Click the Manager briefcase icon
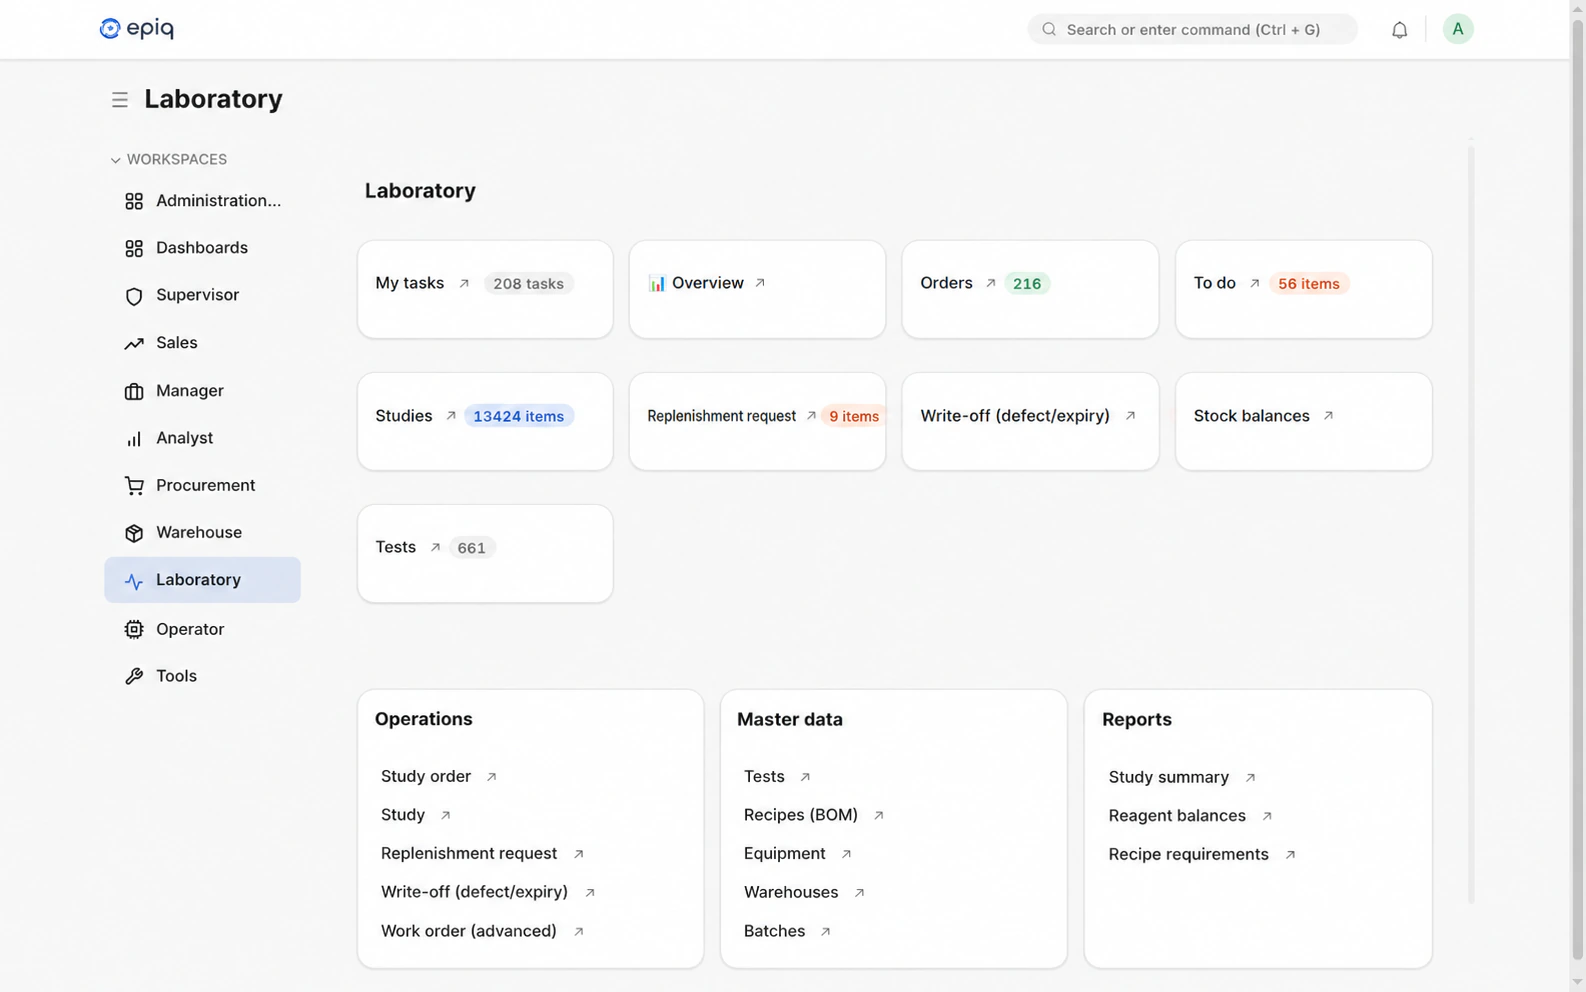1586x992 pixels. pyautogui.click(x=134, y=391)
